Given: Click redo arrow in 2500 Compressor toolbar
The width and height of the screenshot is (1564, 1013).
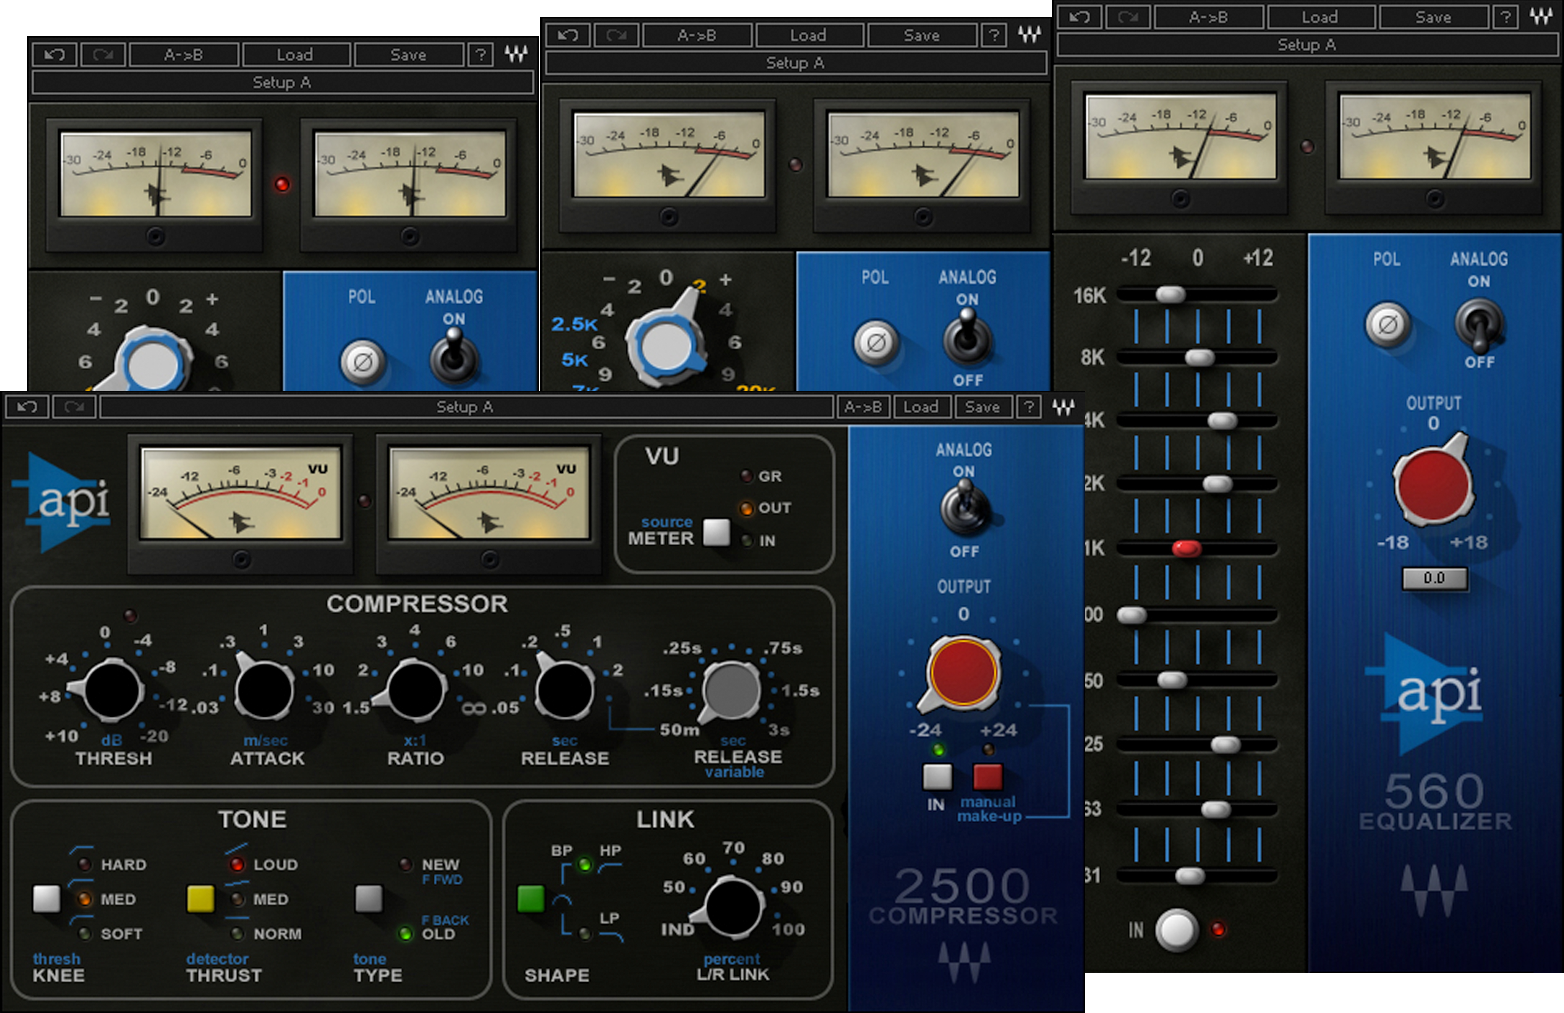Looking at the screenshot, I should [74, 407].
